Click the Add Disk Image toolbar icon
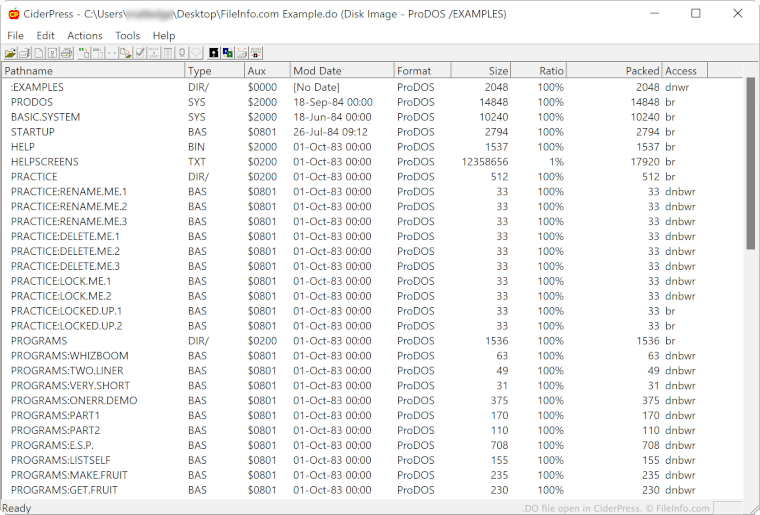 coord(98,53)
